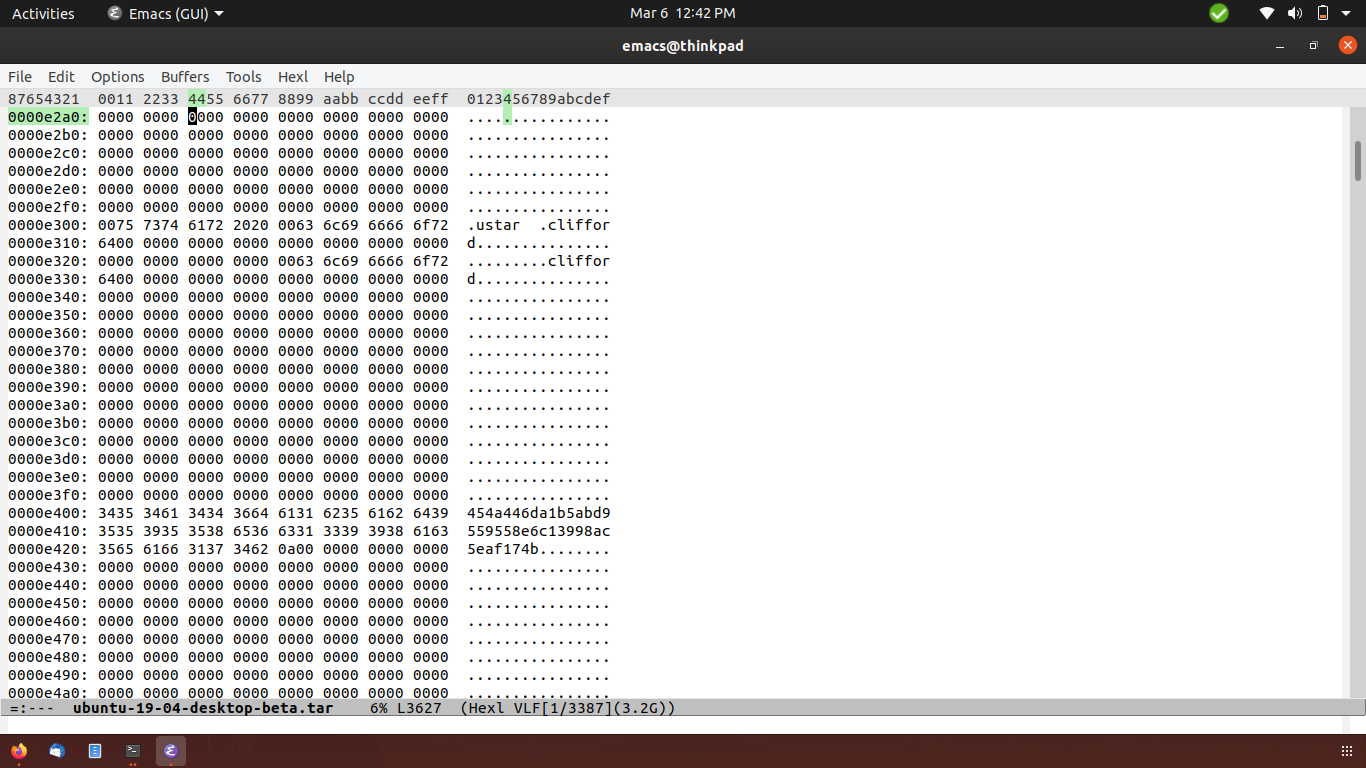Click the green checkmark tray indicator

pyautogui.click(x=1219, y=13)
